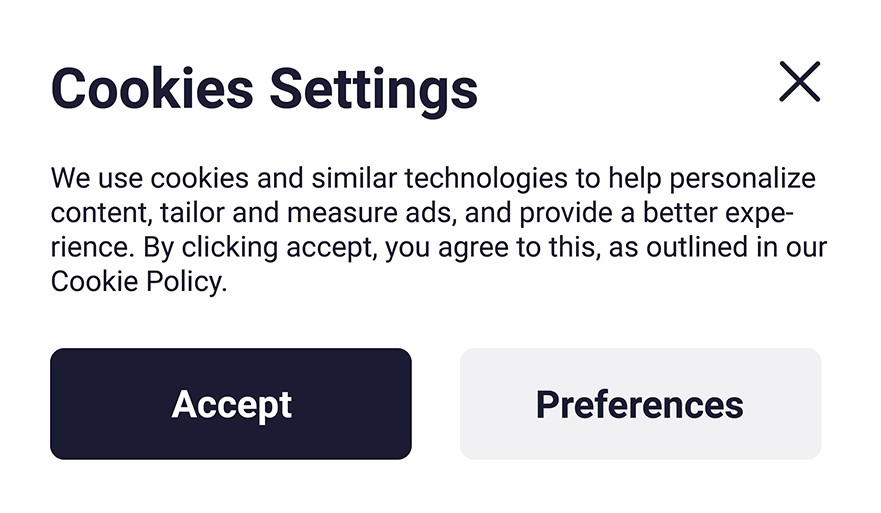
Task: Hit the cross icon beside the title
Action: tap(799, 82)
